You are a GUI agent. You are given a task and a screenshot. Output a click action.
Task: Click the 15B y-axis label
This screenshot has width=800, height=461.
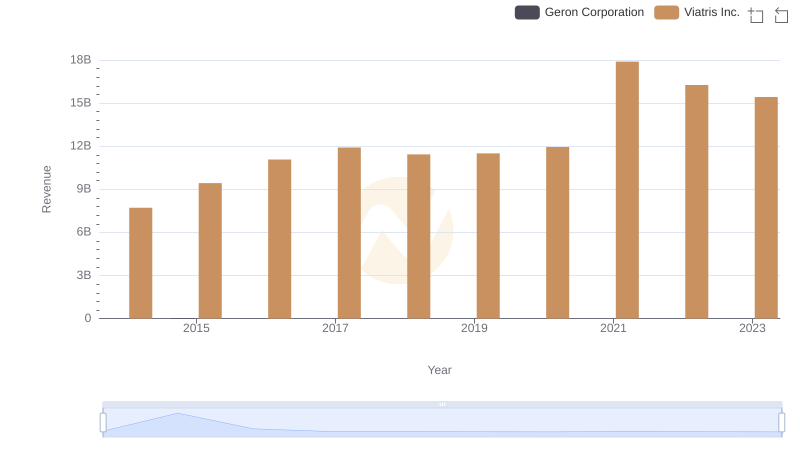(81, 103)
